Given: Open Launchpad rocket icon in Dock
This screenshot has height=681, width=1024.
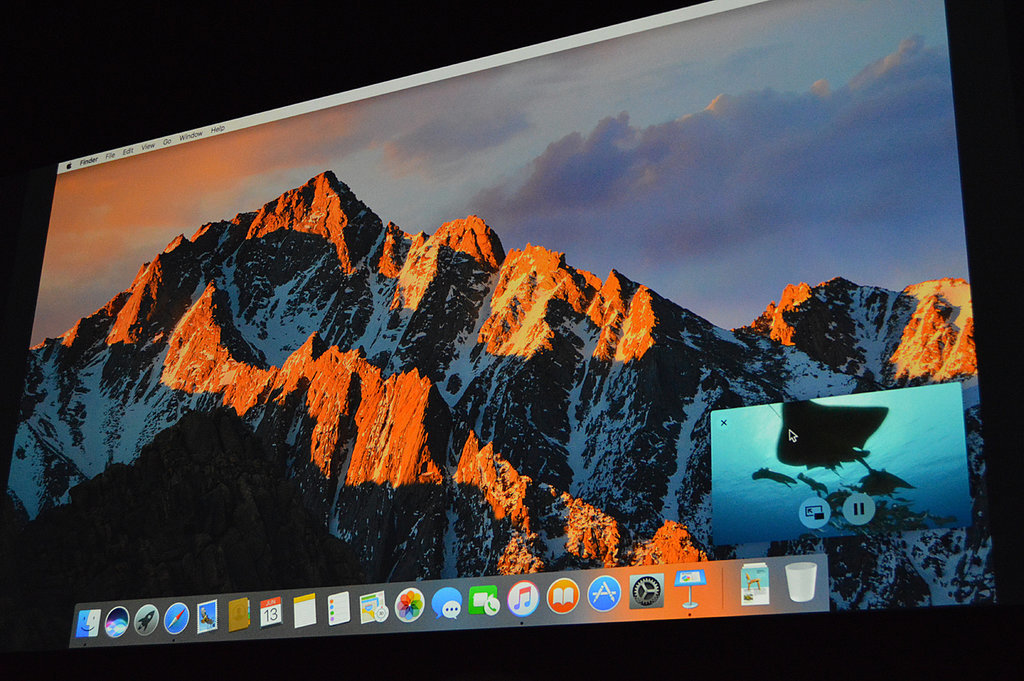Looking at the screenshot, I should tap(146, 620).
